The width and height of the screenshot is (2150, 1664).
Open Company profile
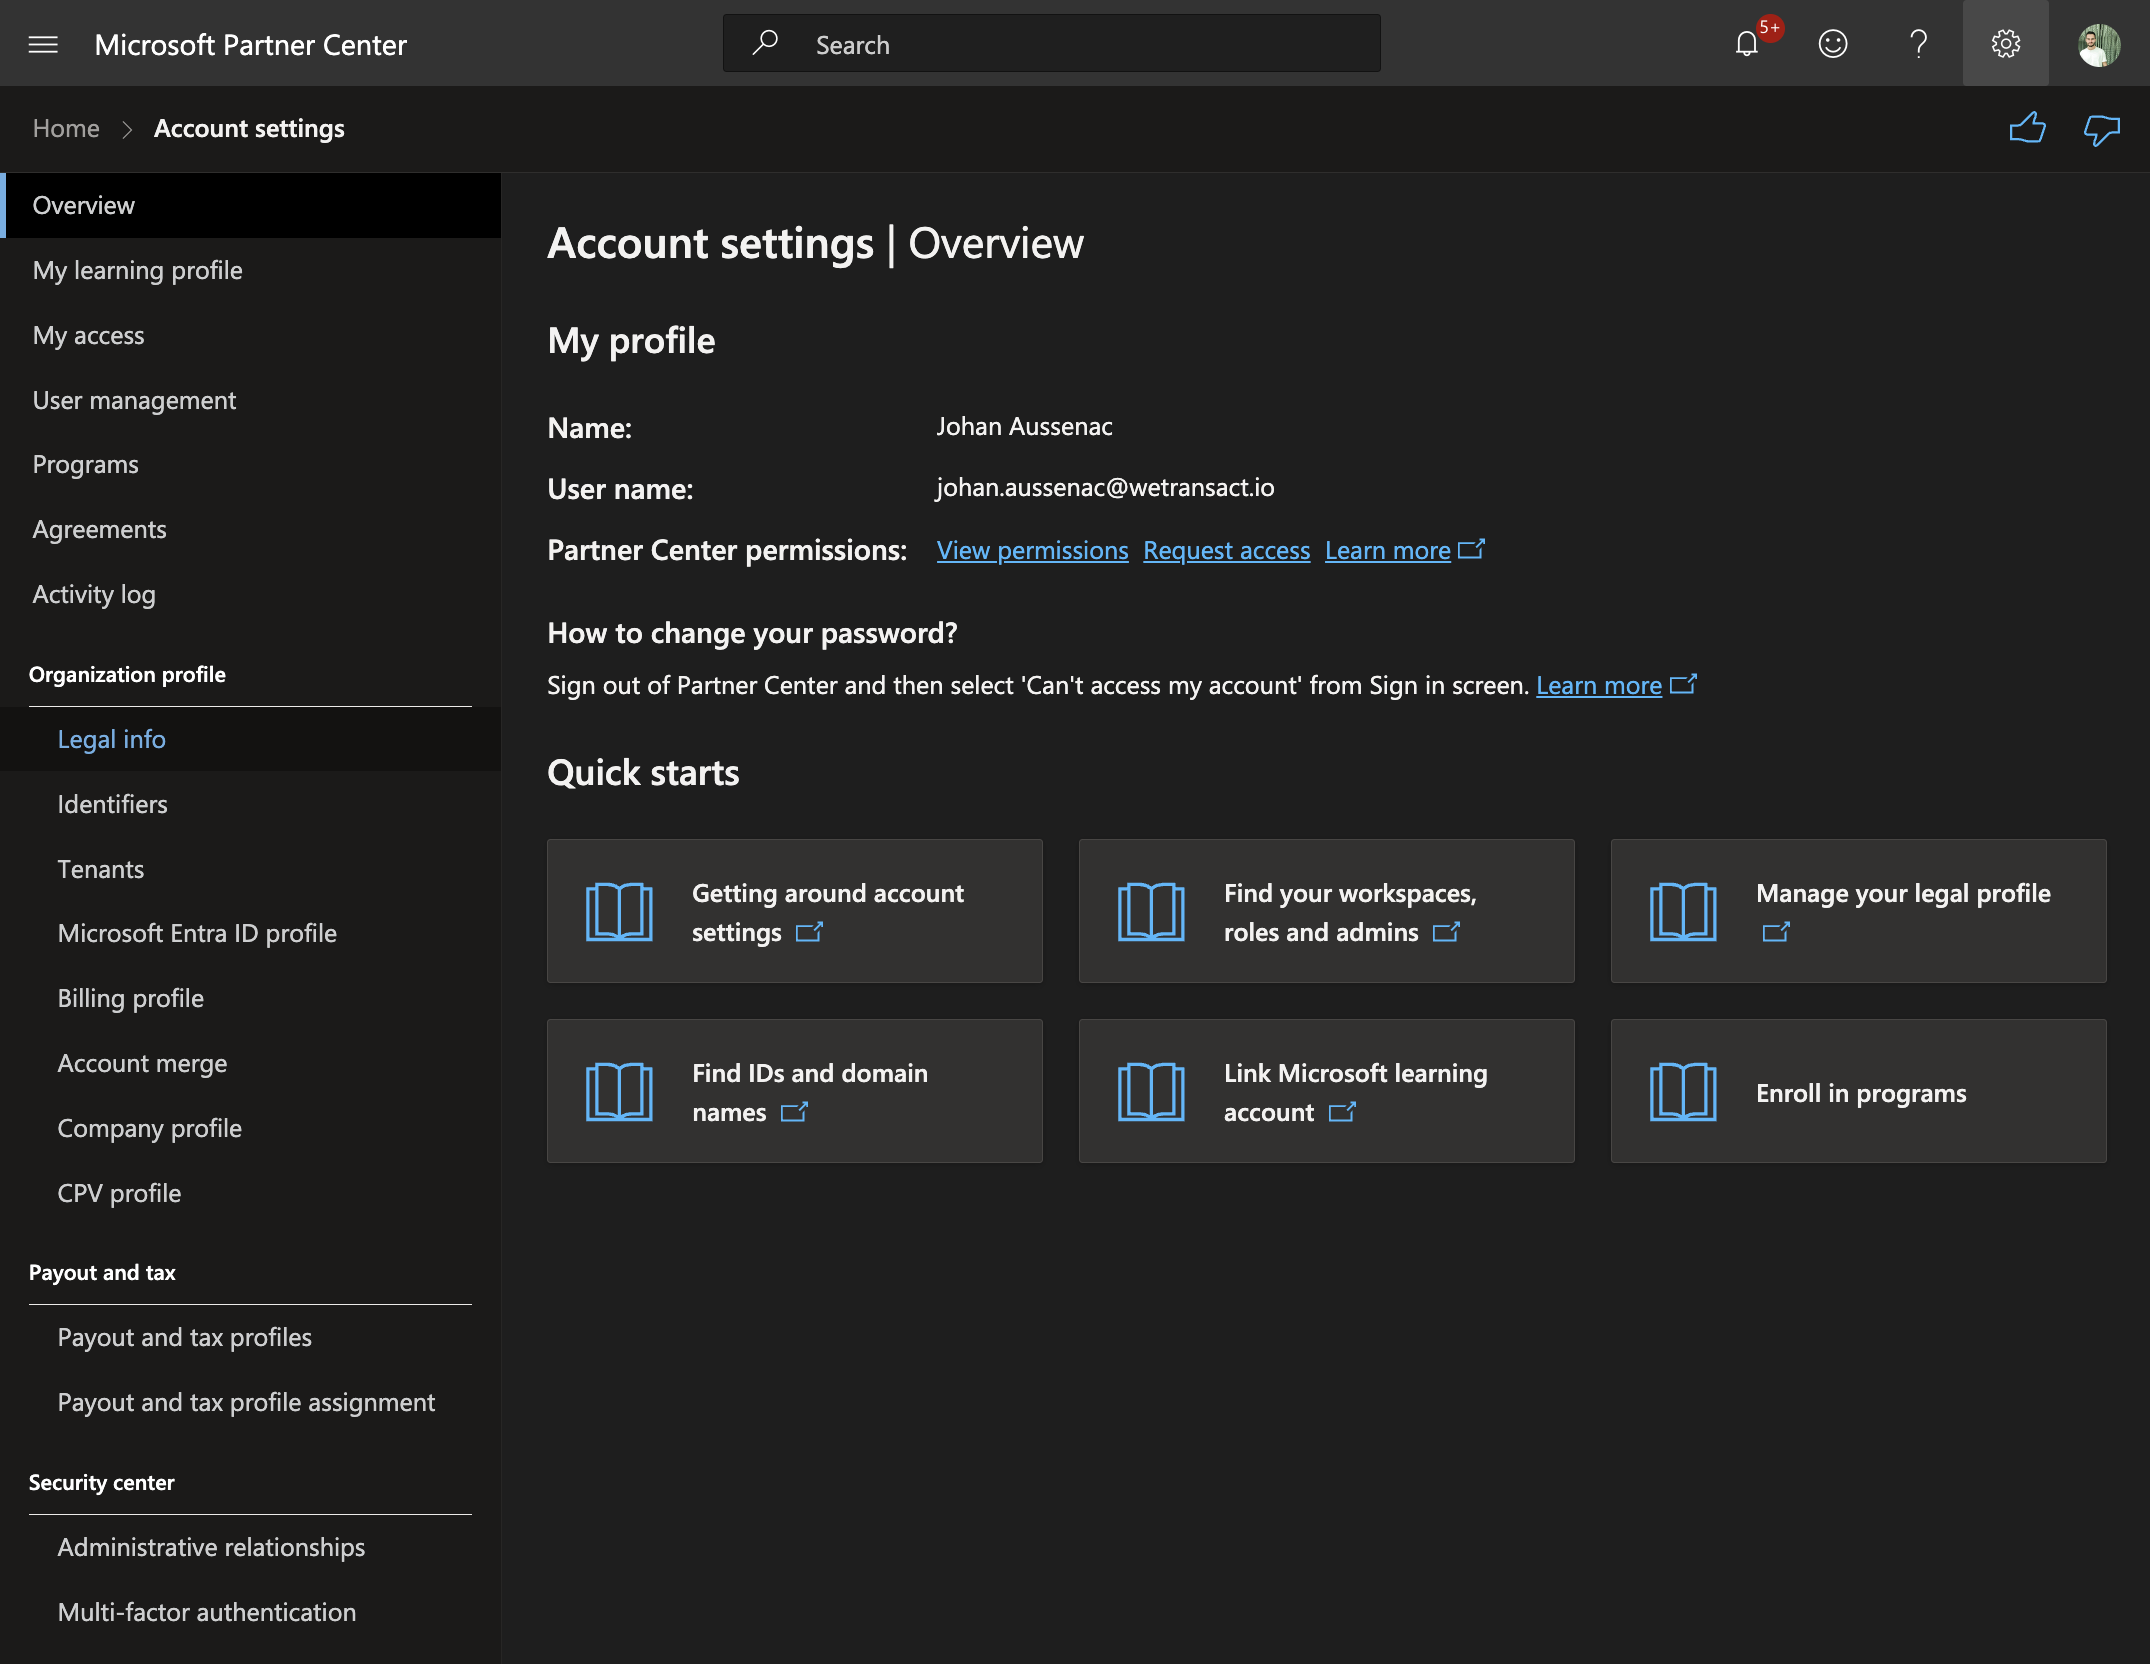click(x=250, y=1128)
